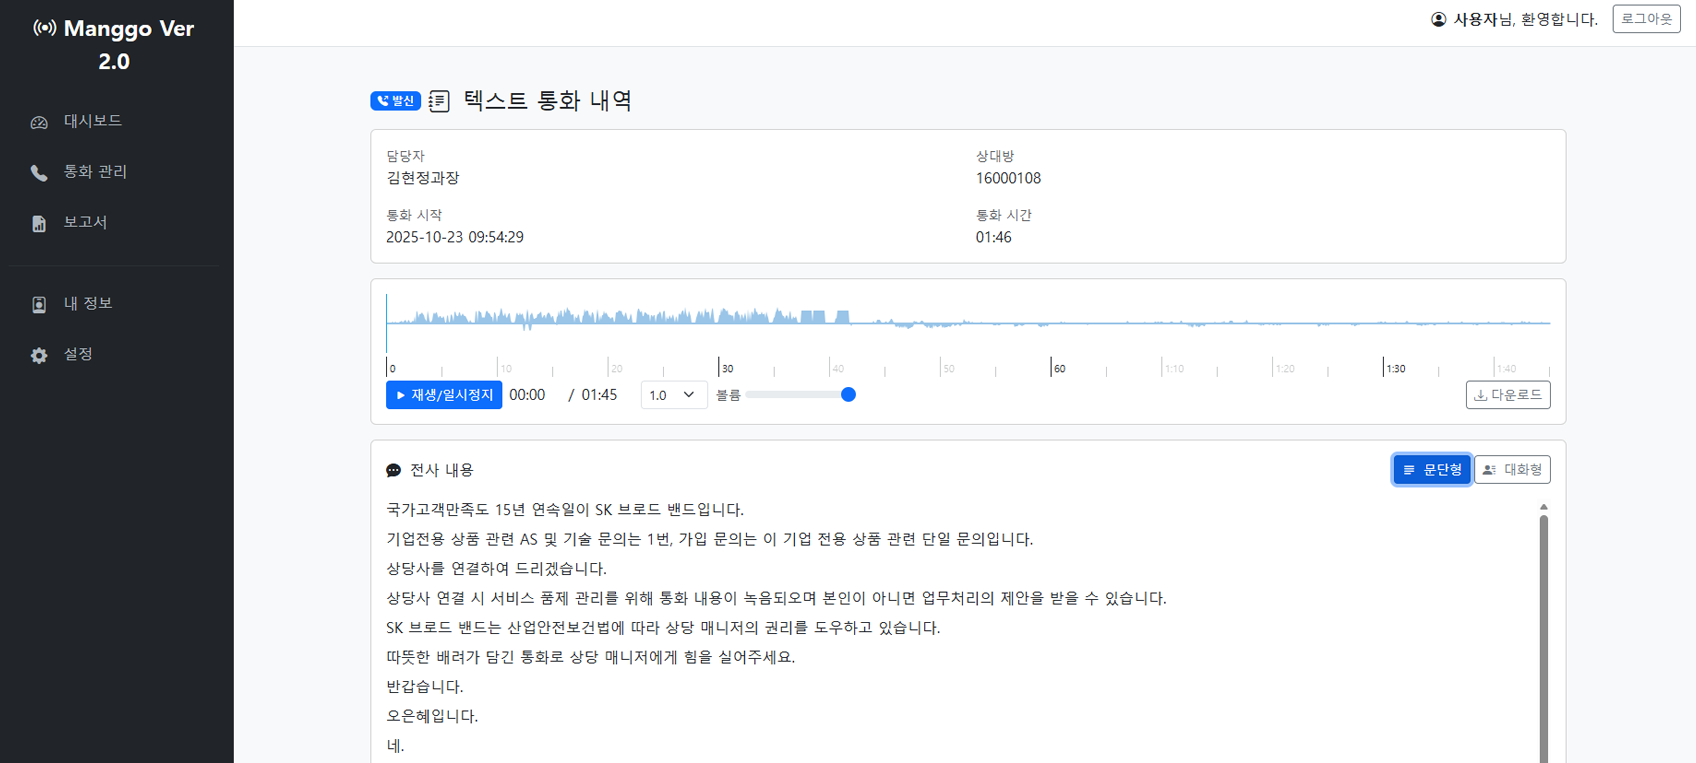Click the dashboard gauge icon
This screenshot has height=763, width=1696.
coord(39,122)
